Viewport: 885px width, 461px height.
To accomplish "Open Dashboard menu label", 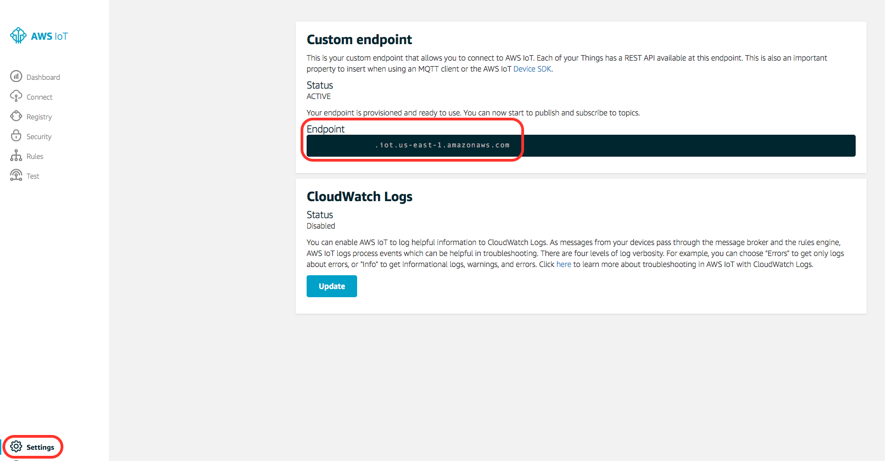I will coord(43,77).
